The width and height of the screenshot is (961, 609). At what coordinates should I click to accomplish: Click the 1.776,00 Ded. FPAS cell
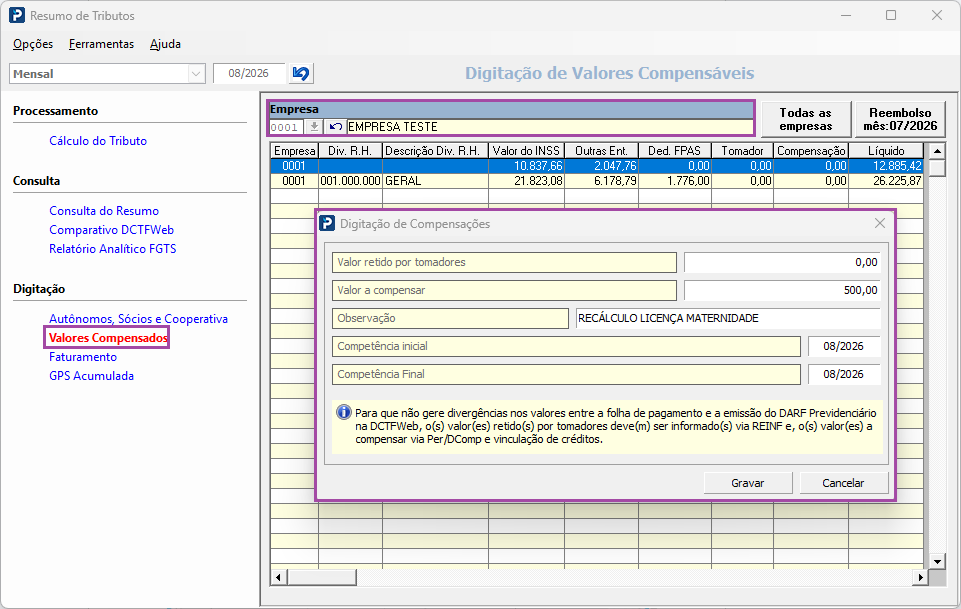675,181
